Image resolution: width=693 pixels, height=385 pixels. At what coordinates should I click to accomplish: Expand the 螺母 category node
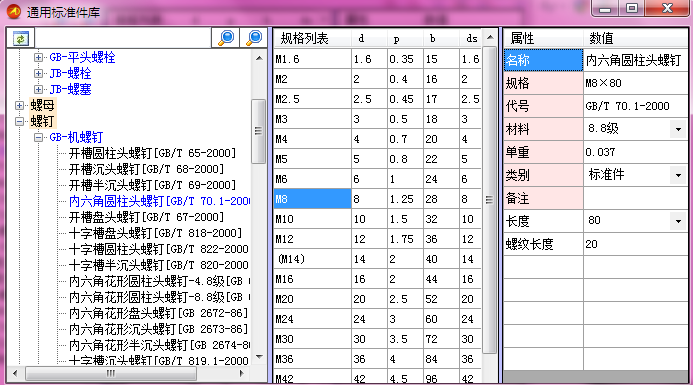tap(19, 105)
